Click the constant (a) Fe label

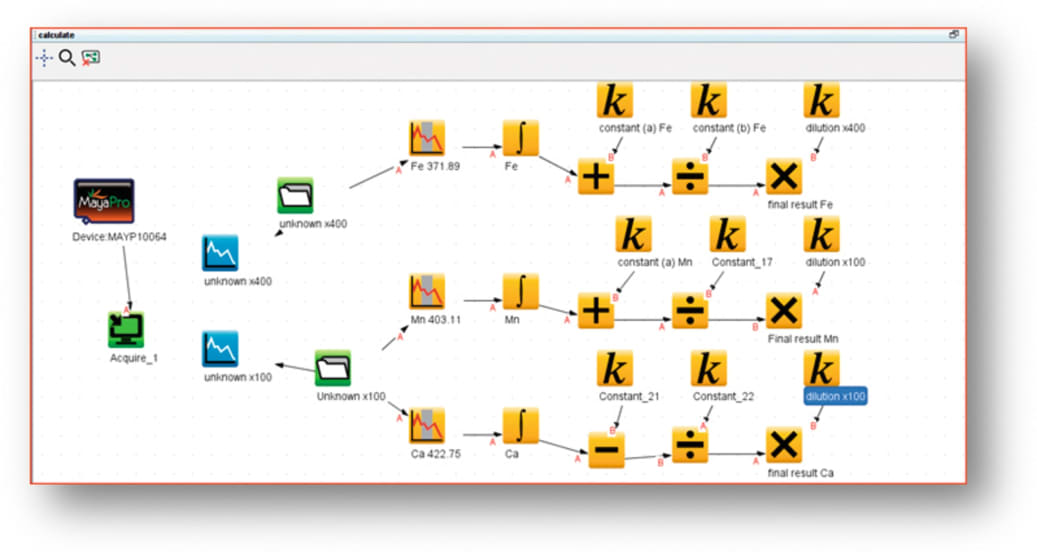[x=635, y=128]
